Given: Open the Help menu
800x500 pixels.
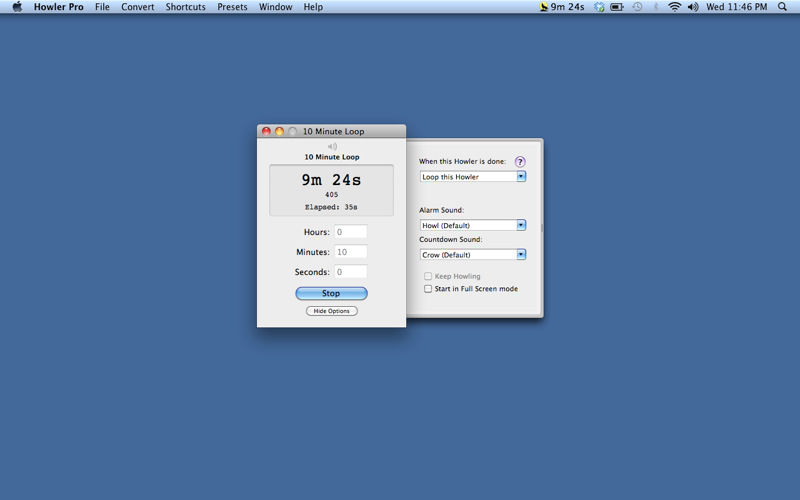Looking at the screenshot, I should 313,7.
